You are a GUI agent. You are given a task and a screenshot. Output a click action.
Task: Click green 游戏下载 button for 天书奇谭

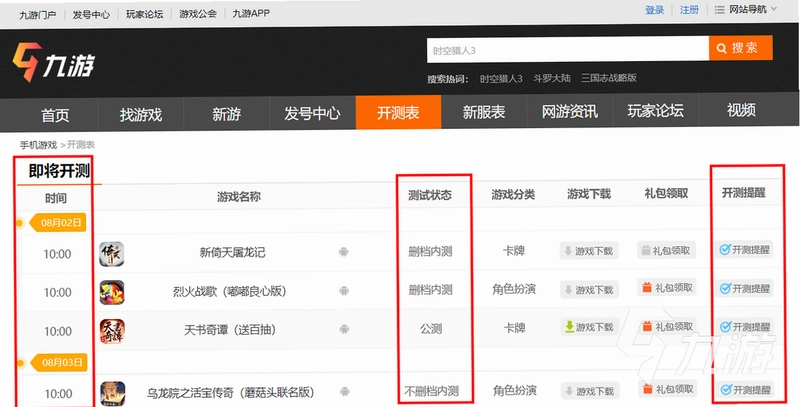click(590, 327)
